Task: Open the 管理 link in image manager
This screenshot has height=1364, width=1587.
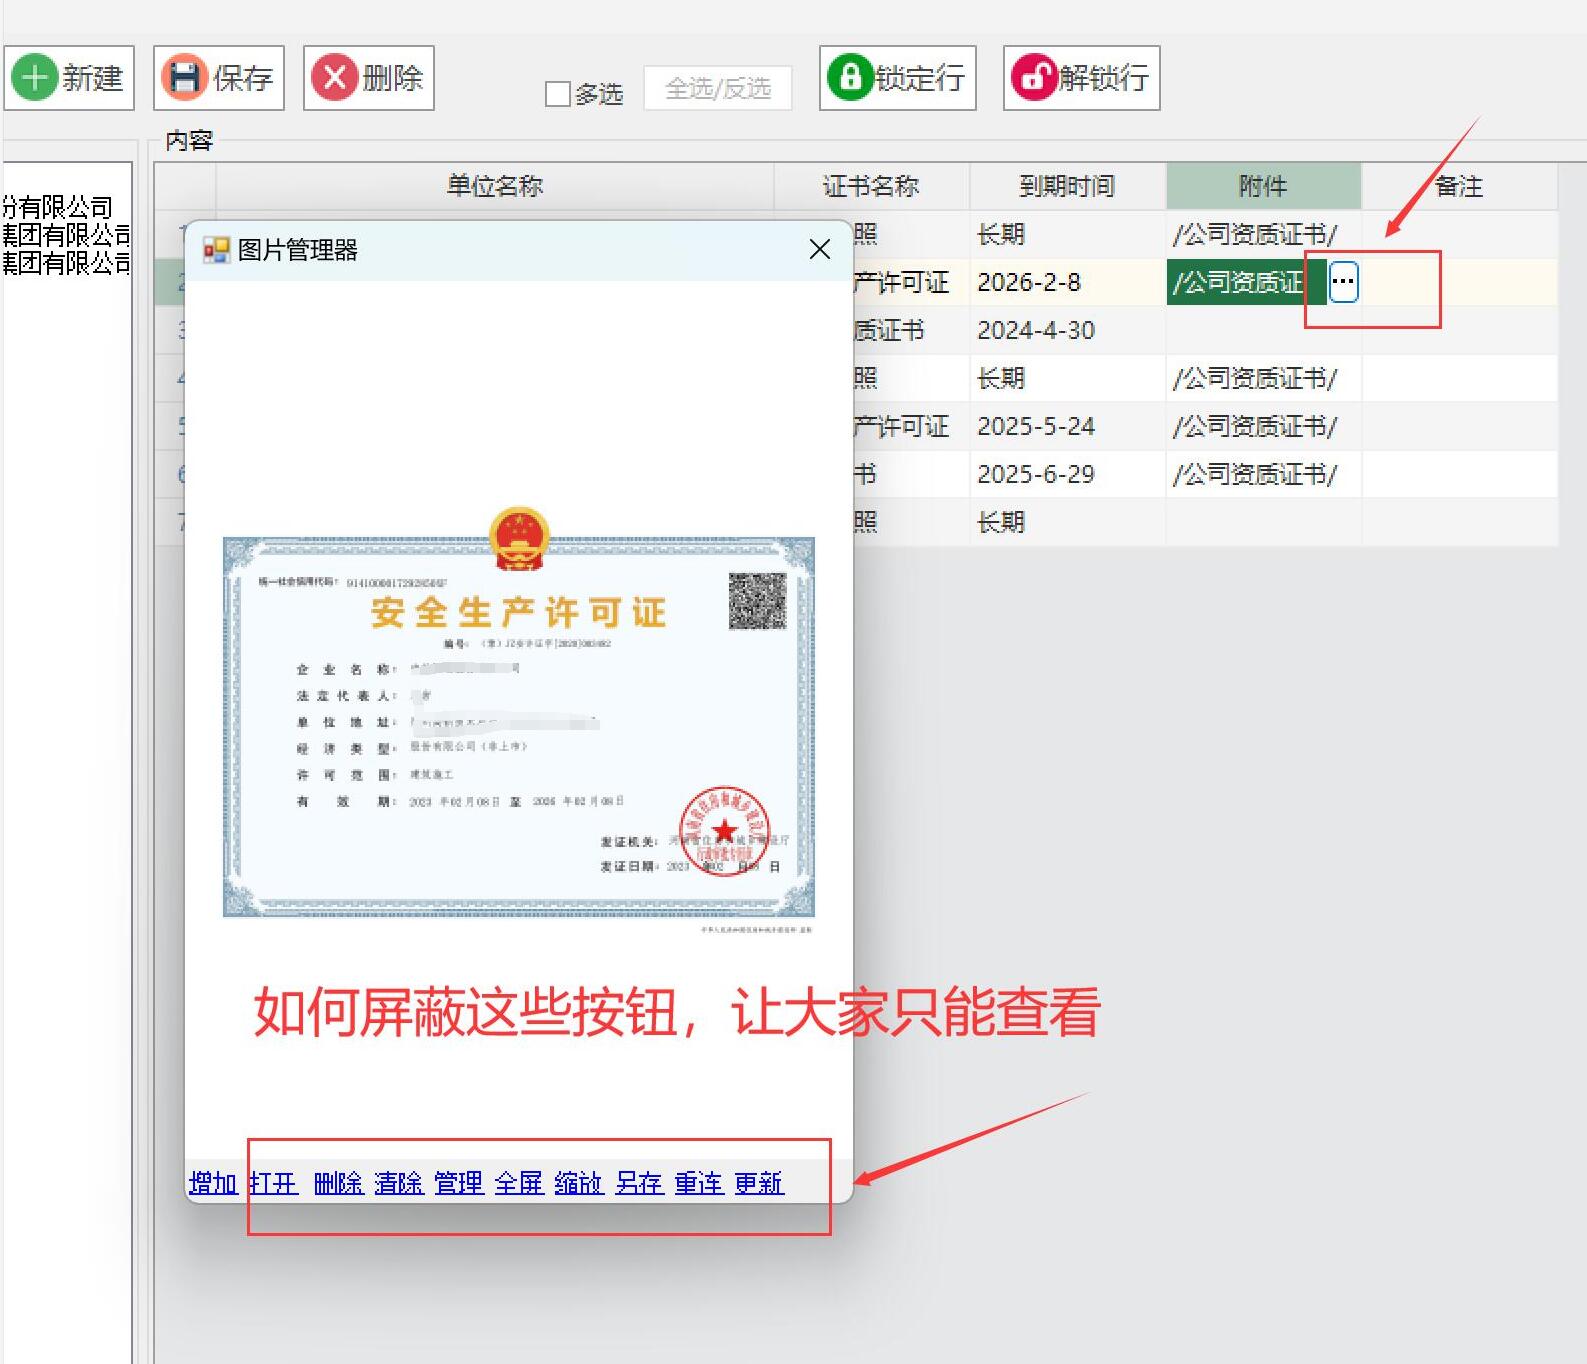Action: [x=458, y=1183]
